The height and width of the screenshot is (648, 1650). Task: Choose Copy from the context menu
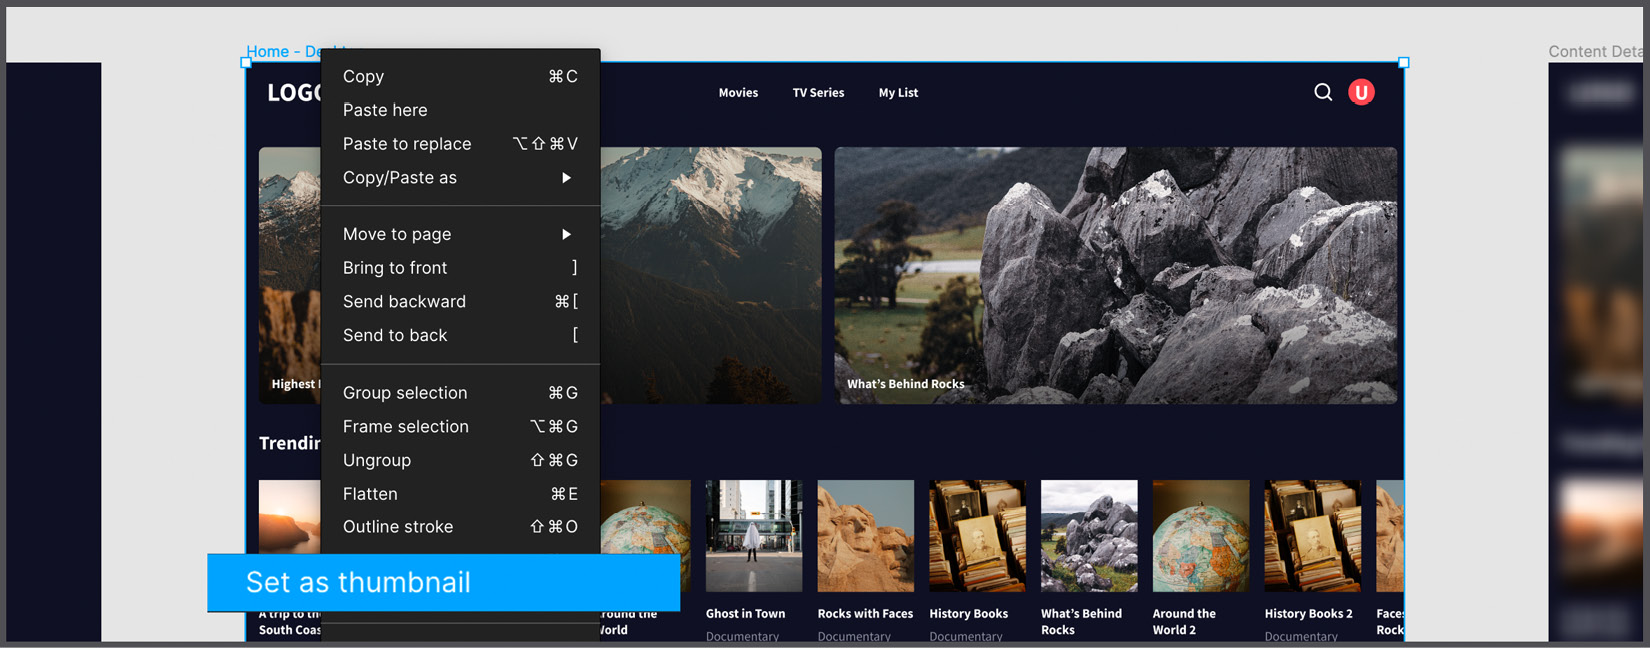point(460,76)
